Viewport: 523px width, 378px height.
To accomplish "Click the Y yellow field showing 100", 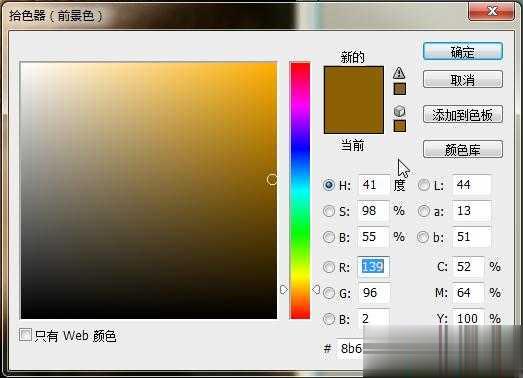I will click(x=468, y=318).
